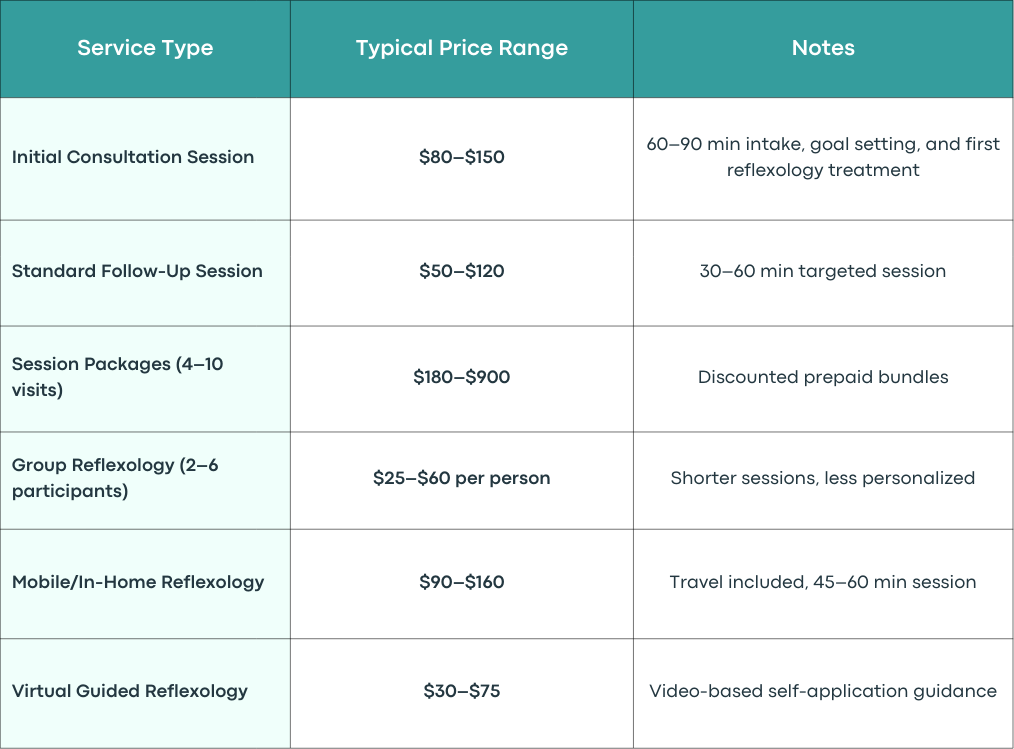Select the $90–$160 price cell
The height and width of the screenshot is (749, 1014).
point(462,584)
